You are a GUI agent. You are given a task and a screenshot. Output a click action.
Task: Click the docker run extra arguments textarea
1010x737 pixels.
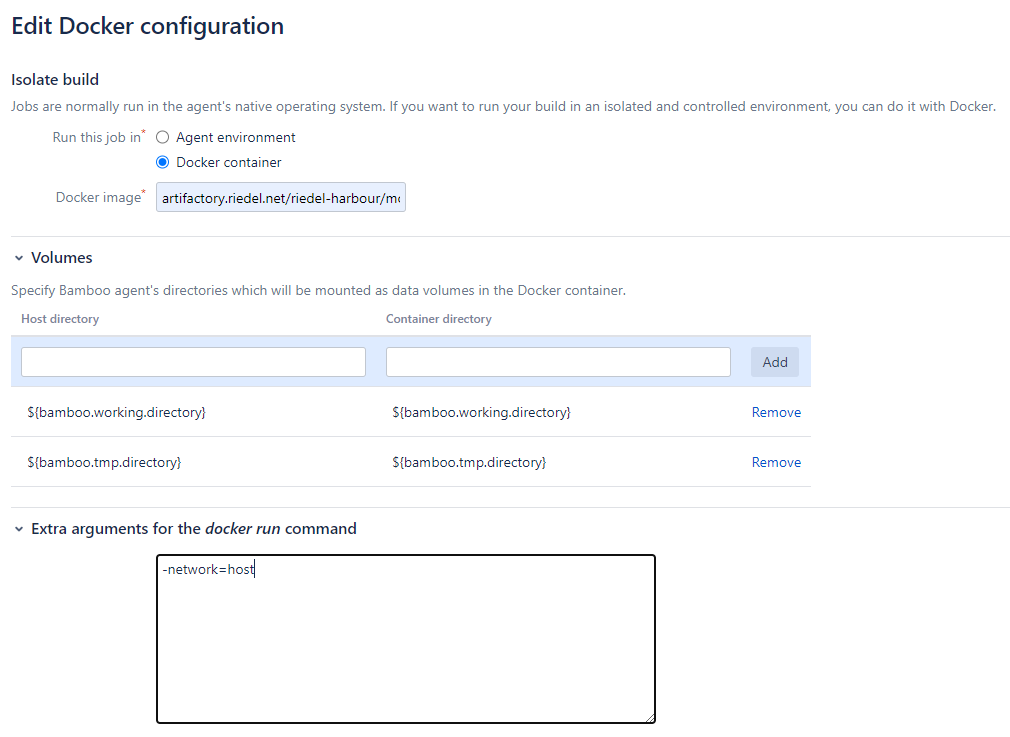pyautogui.click(x=406, y=639)
